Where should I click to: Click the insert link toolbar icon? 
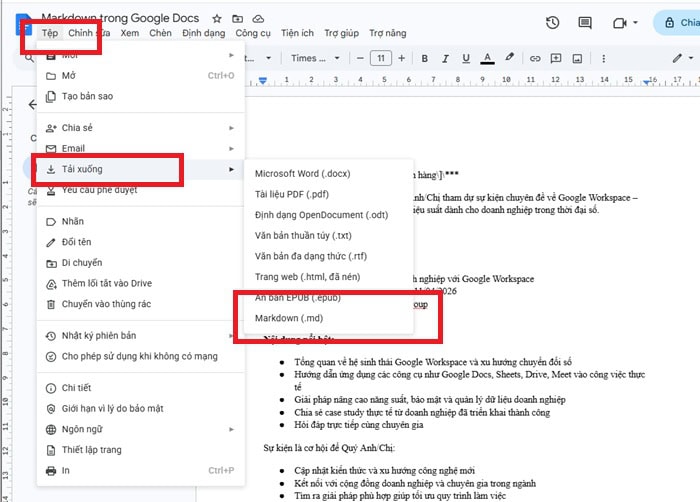(x=533, y=58)
